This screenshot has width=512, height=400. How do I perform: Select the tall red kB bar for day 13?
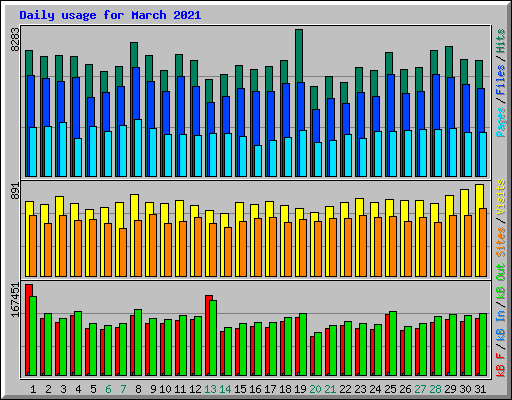point(208,335)
